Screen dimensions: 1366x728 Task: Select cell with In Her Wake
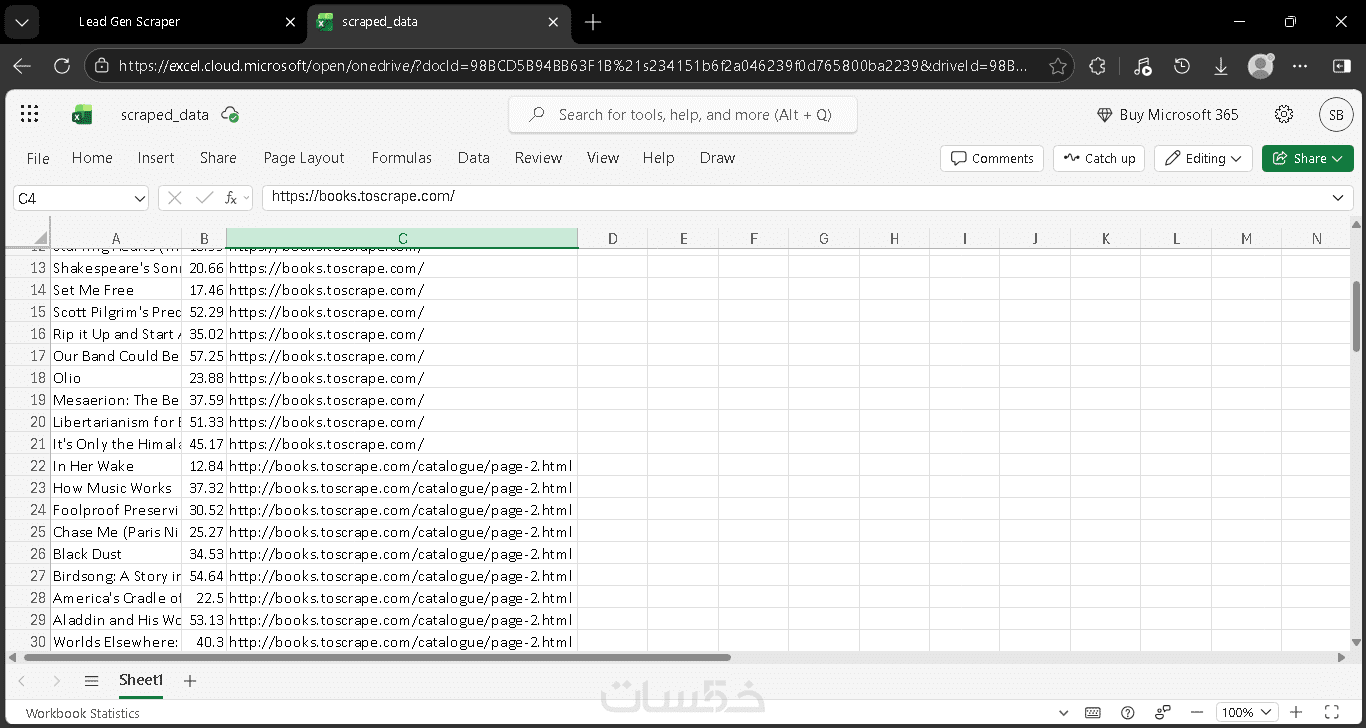point(116,466)
